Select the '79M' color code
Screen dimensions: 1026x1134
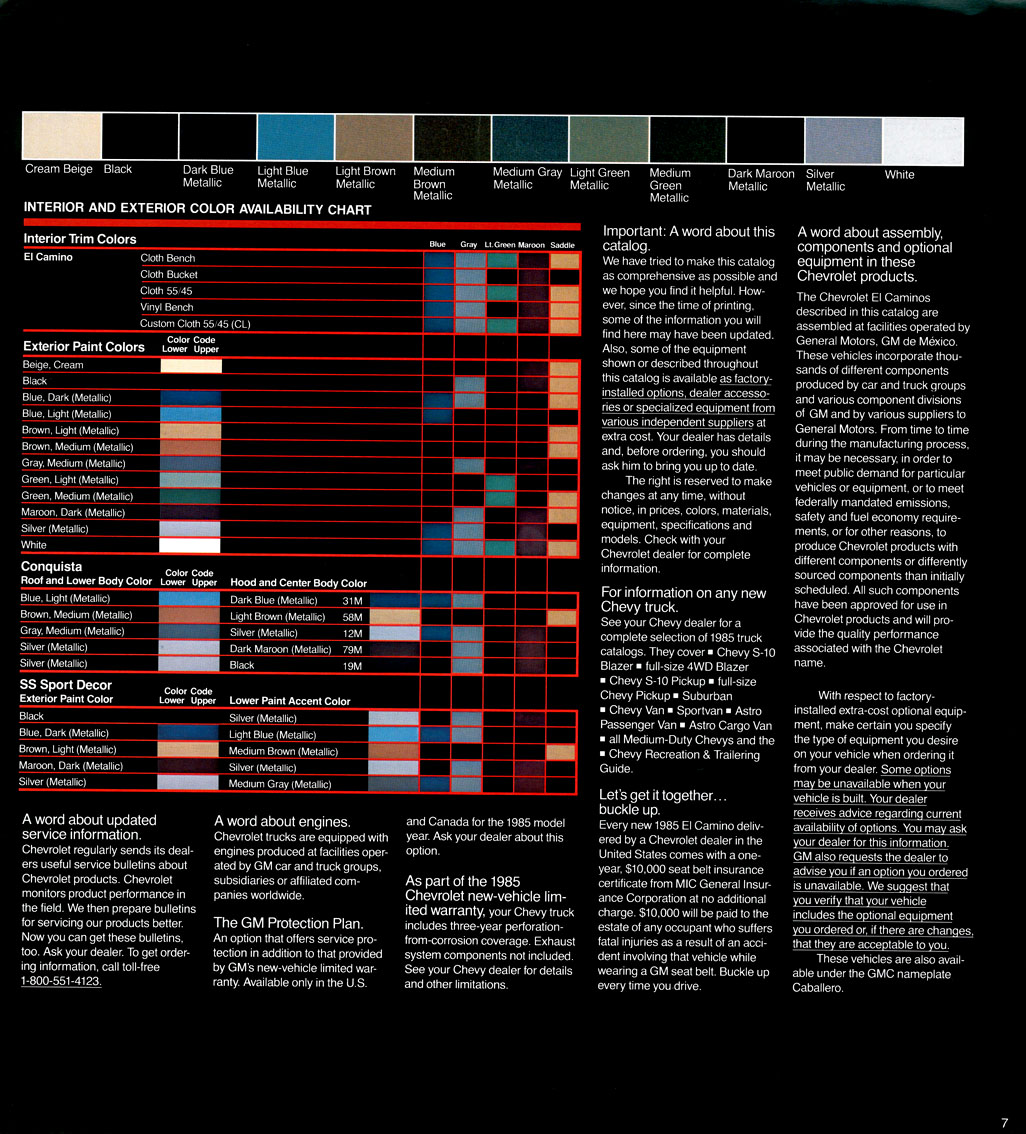pyautogui.click(x=352, y=649)
